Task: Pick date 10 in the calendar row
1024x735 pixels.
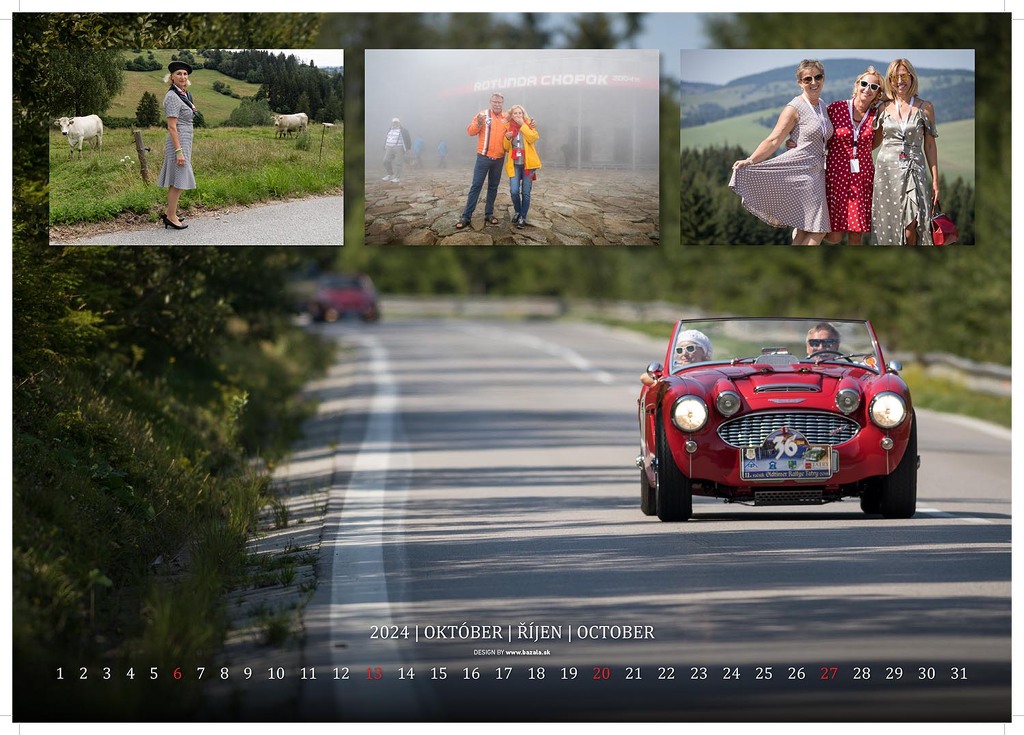Action: click(276, 674)
